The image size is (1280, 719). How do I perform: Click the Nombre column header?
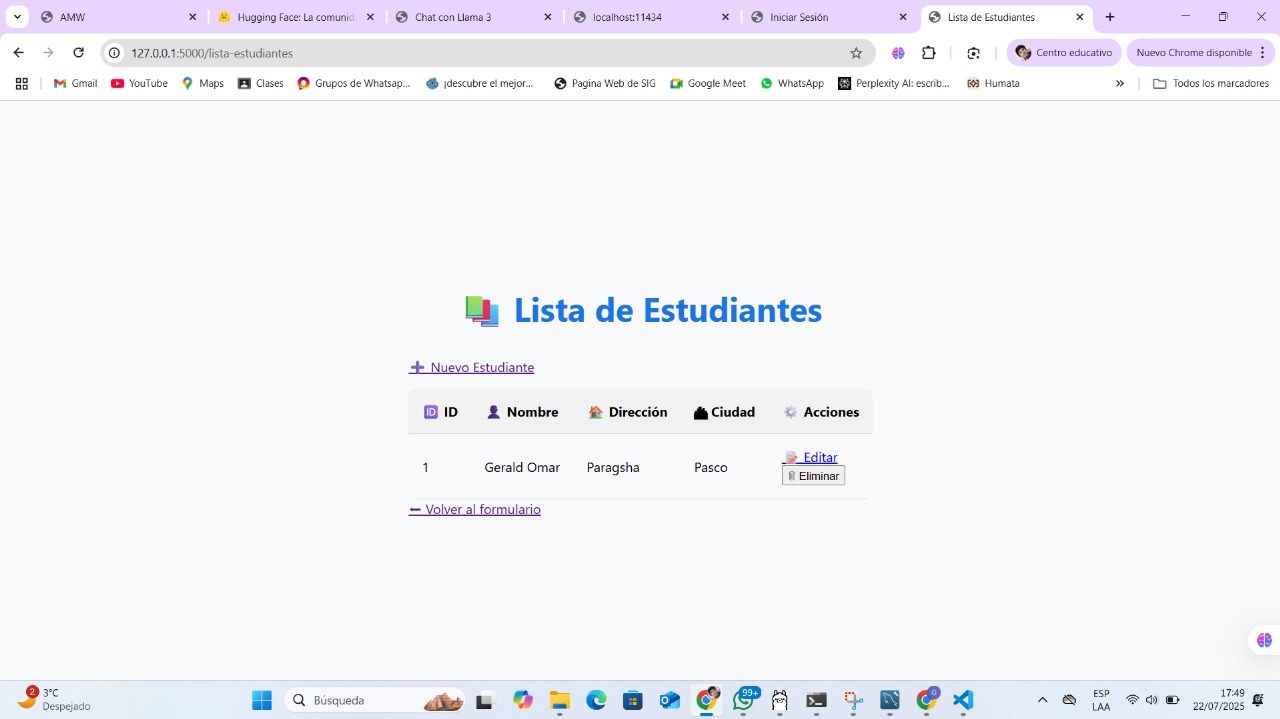point(522,412)
